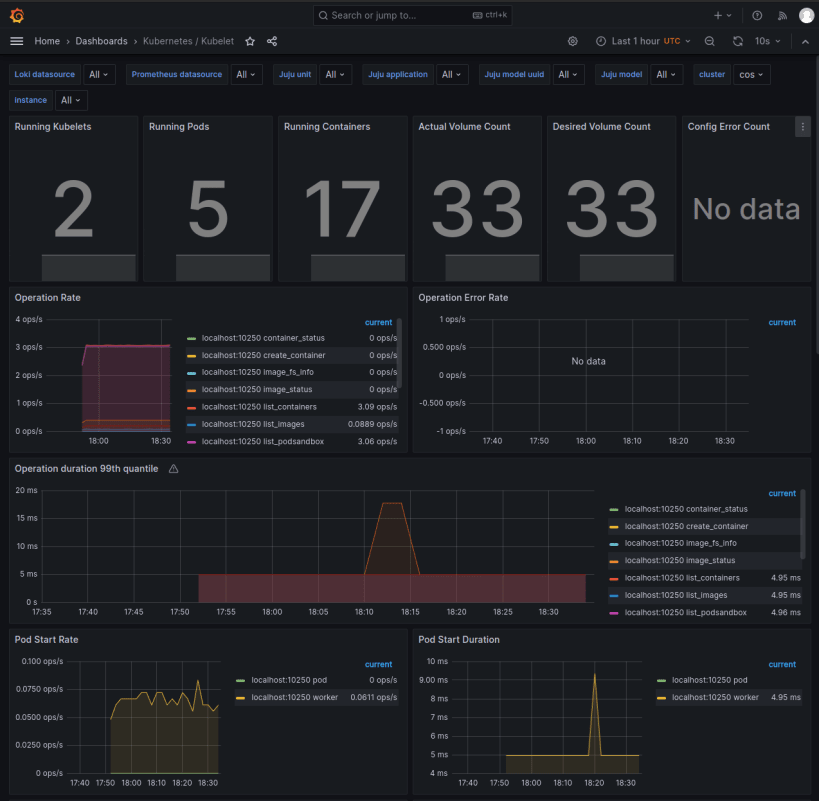Open dashboard settings gear

pyautogui.click(x=573, y=41)
